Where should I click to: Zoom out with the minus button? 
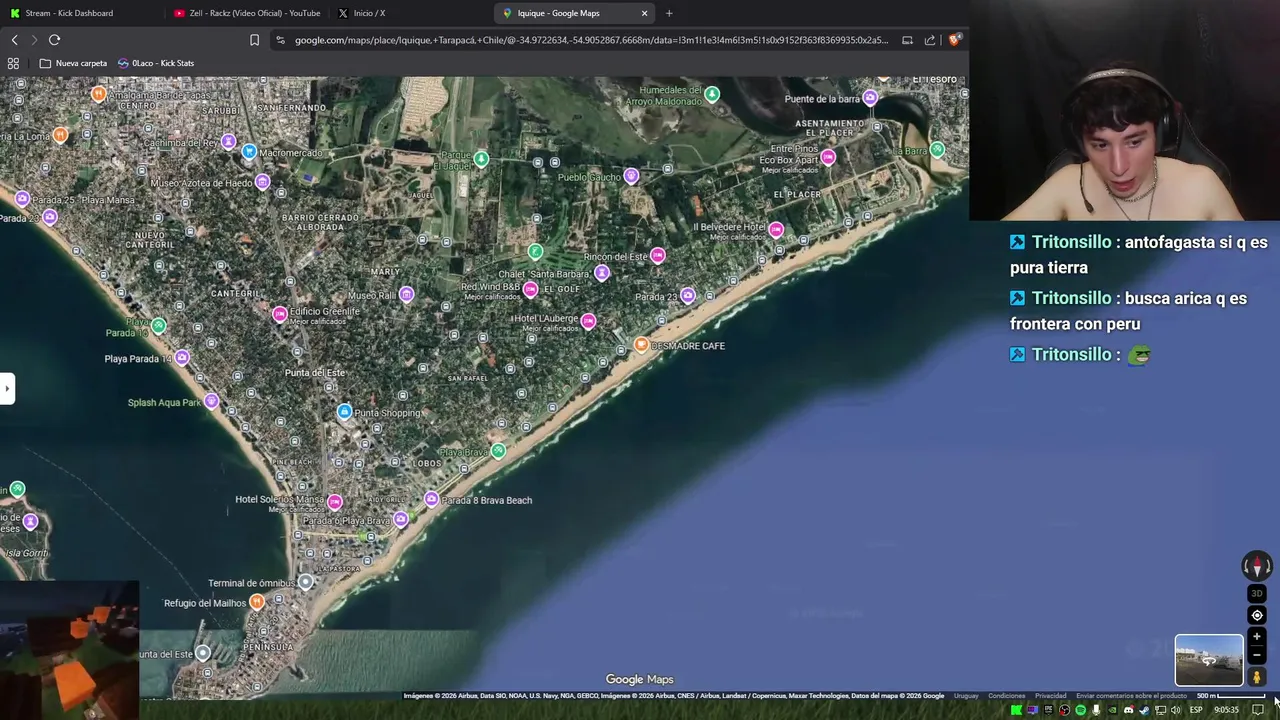(1257, 655)
